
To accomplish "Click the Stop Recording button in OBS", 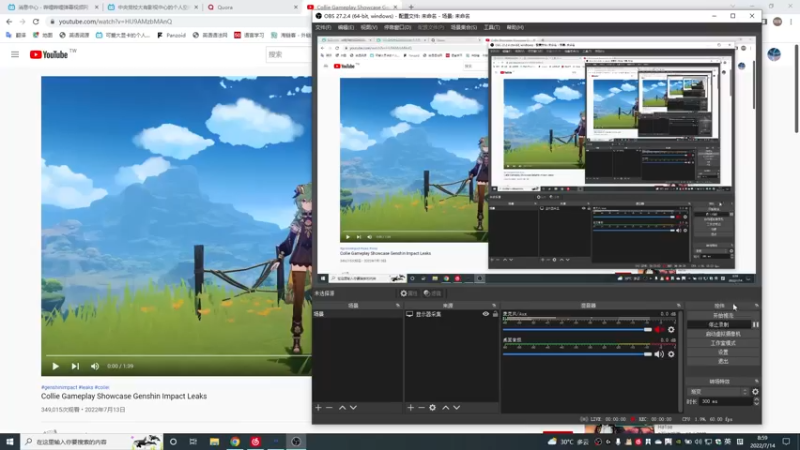I will 719,324.
